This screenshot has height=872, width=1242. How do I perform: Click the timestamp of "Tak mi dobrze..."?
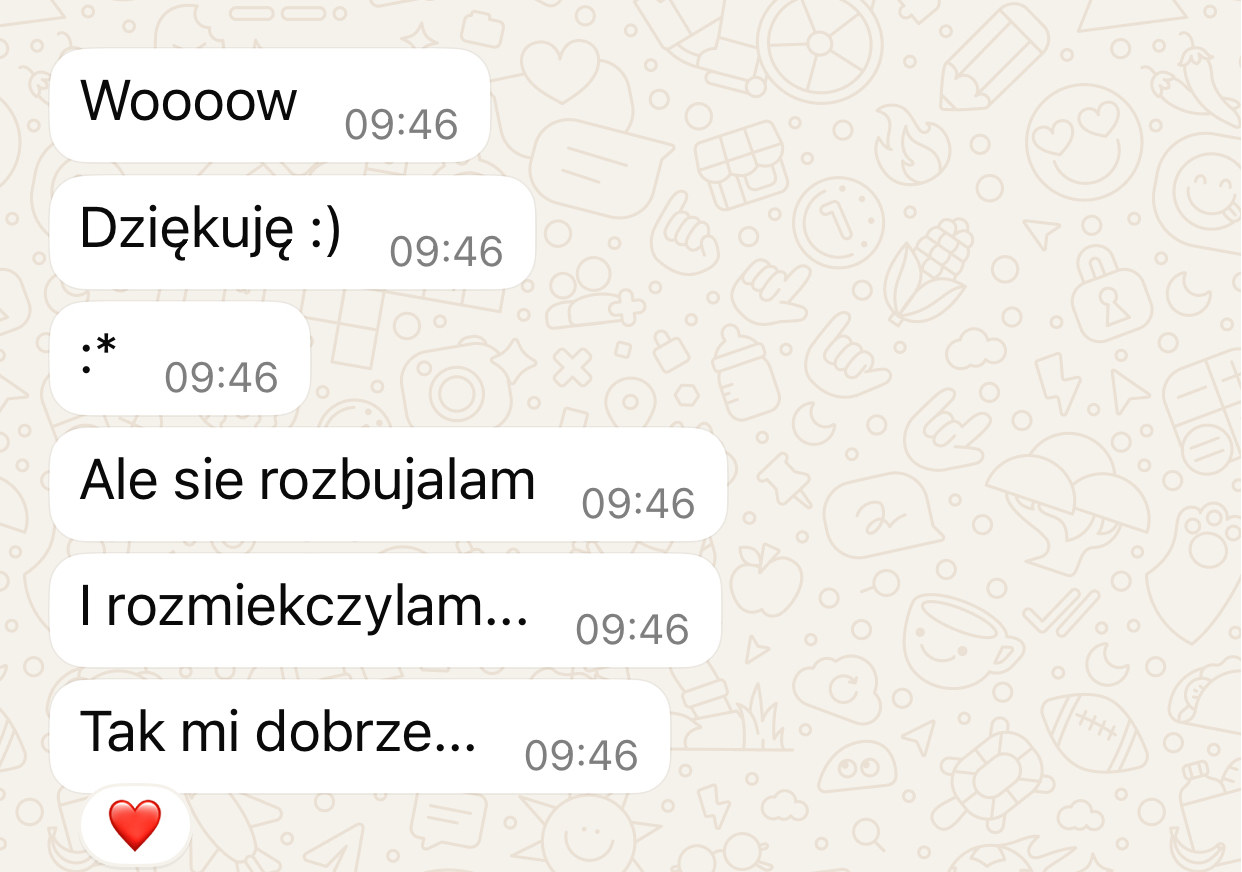(581, 755)
